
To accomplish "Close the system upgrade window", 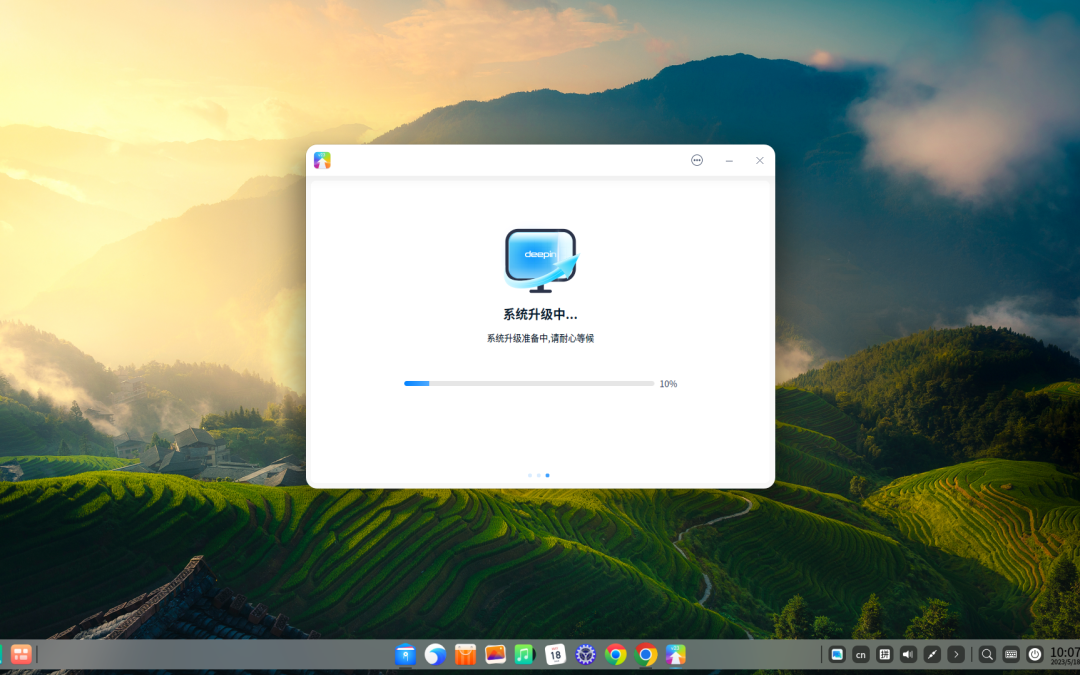I will [x=759, y=160].
